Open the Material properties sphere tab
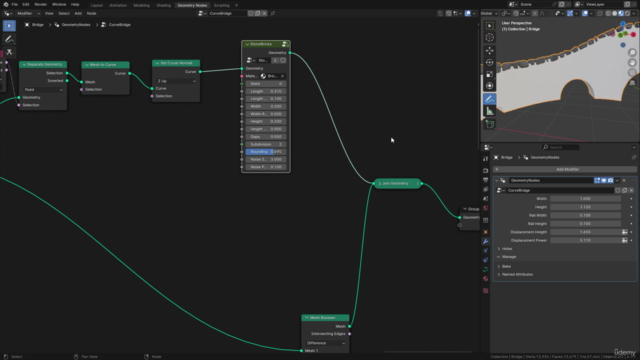The width and height of the screenshot is (640, 360). coord(485,279)
